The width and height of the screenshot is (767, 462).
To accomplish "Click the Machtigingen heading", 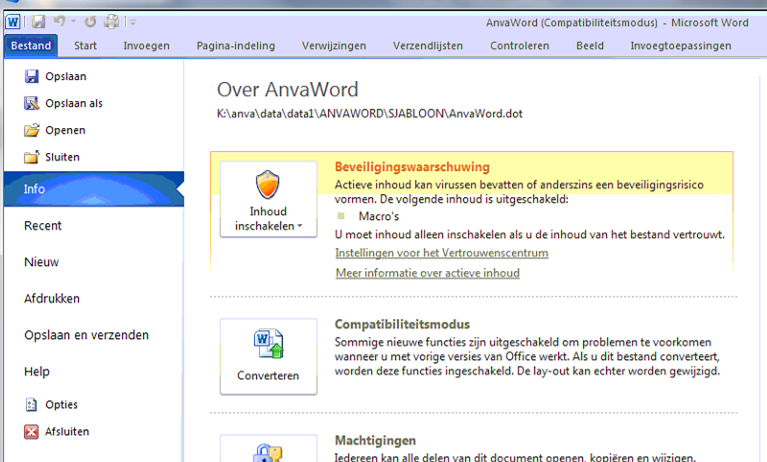I will coord(375,440).
